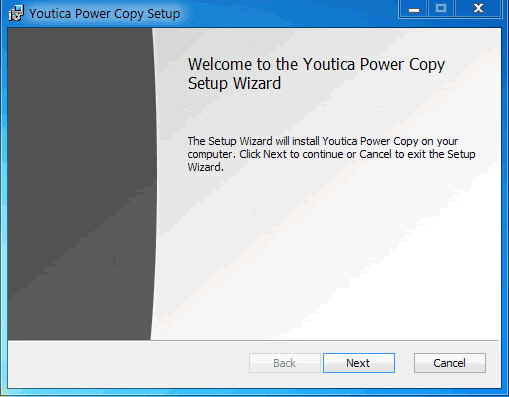Click the Next button to continue setup
The width and height of the screenshot is (509, 397).
coord(359,363)
